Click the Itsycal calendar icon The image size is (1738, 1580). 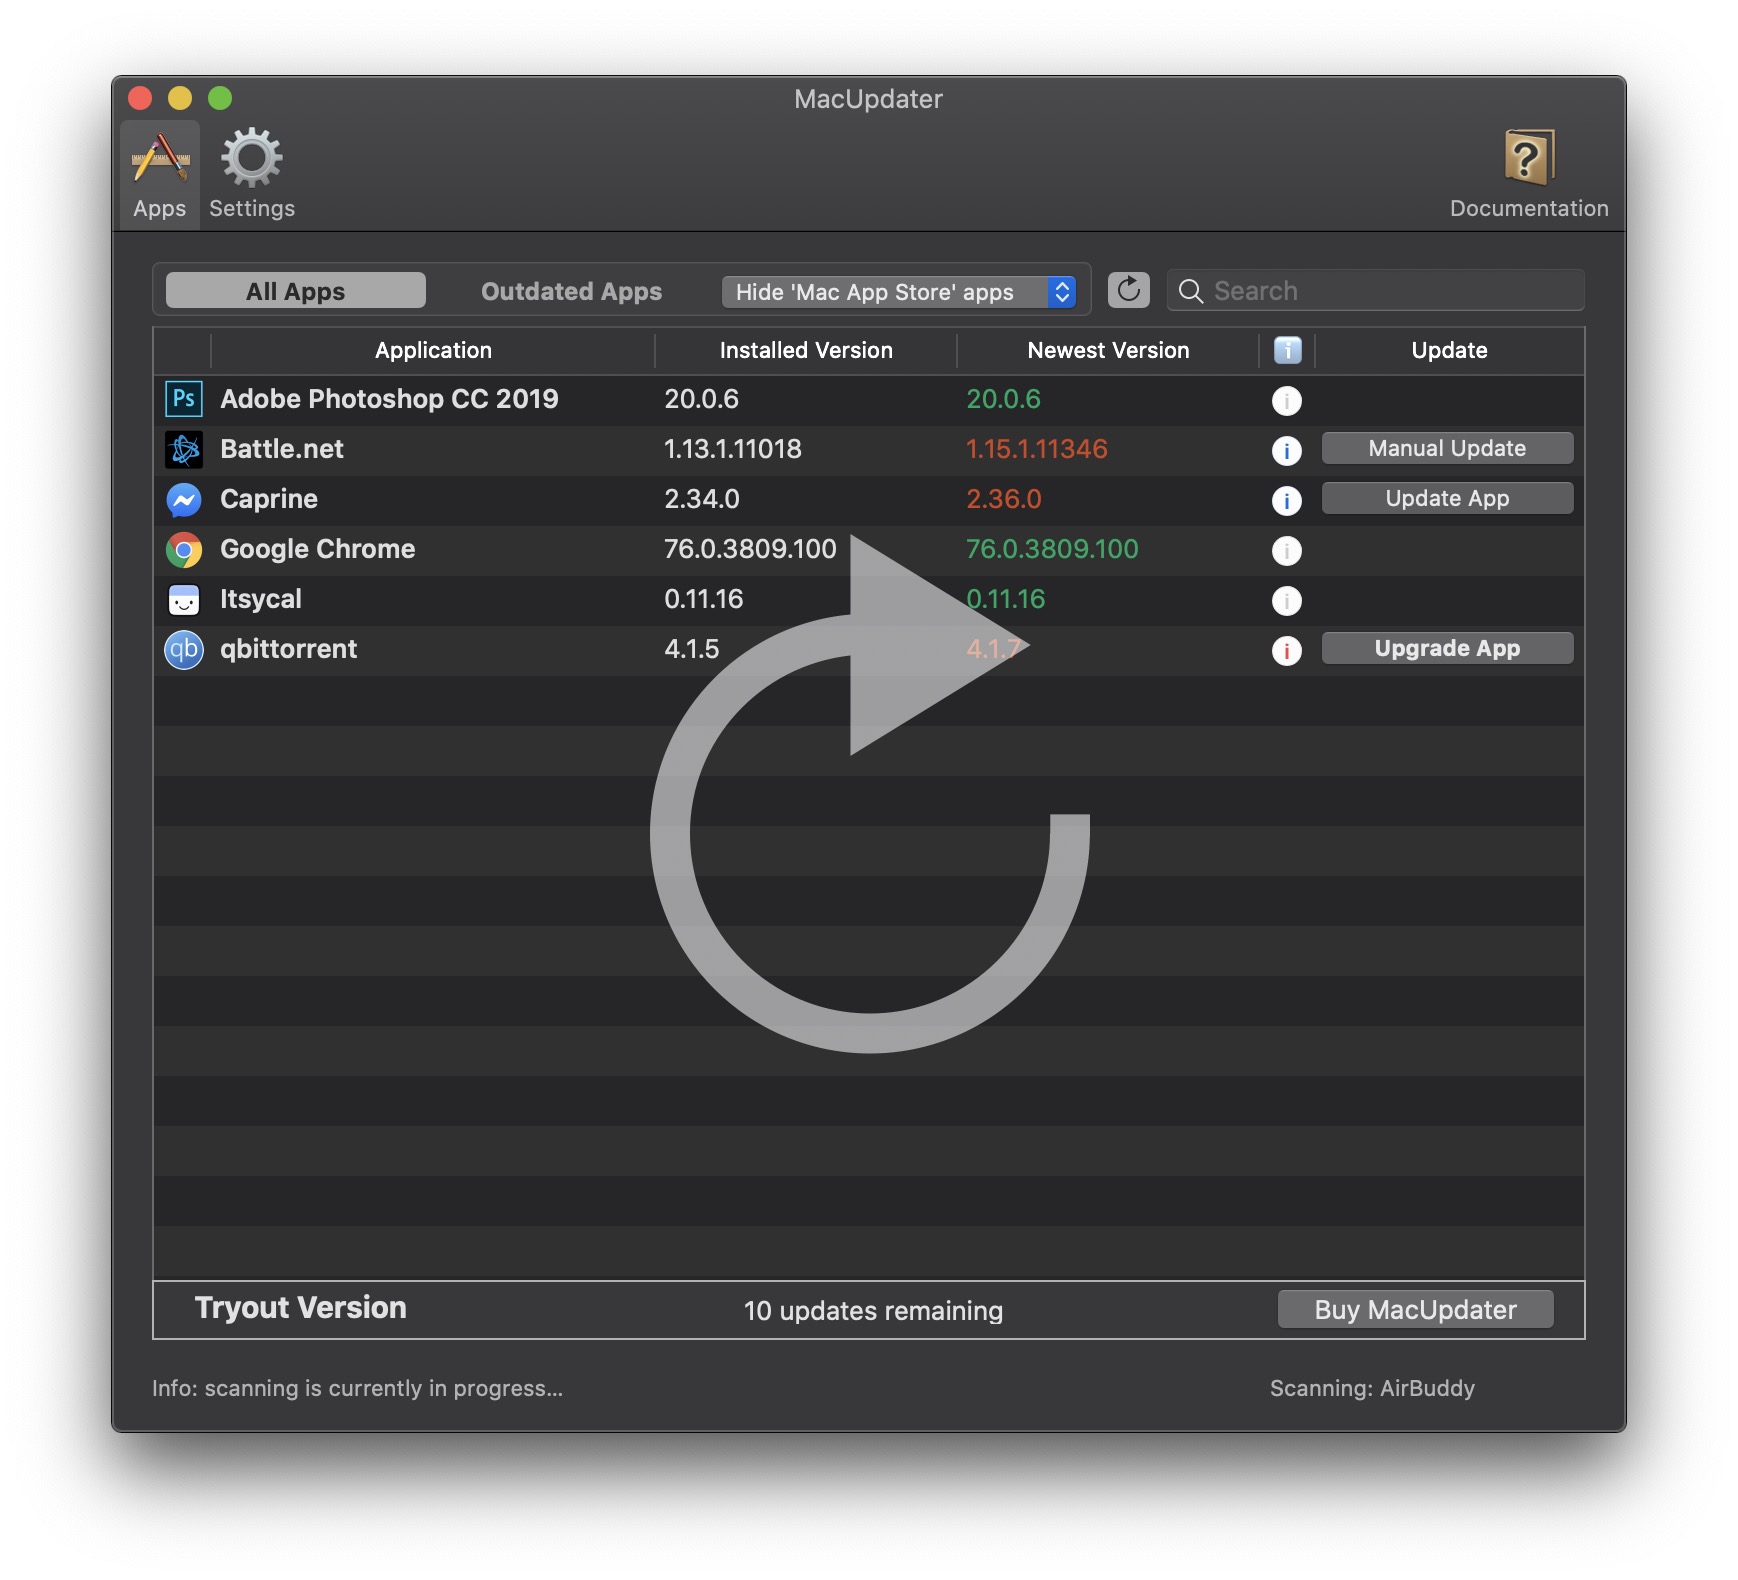tap(184, 599)
